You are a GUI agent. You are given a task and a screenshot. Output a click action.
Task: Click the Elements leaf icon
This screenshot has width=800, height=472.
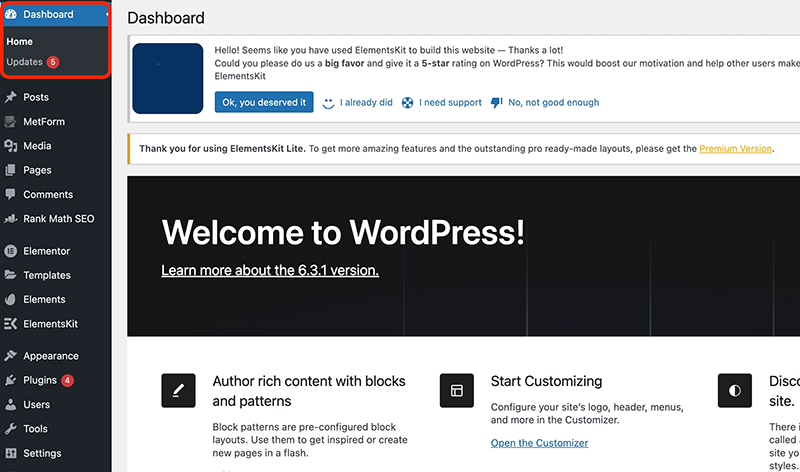(x=11, y=300)
